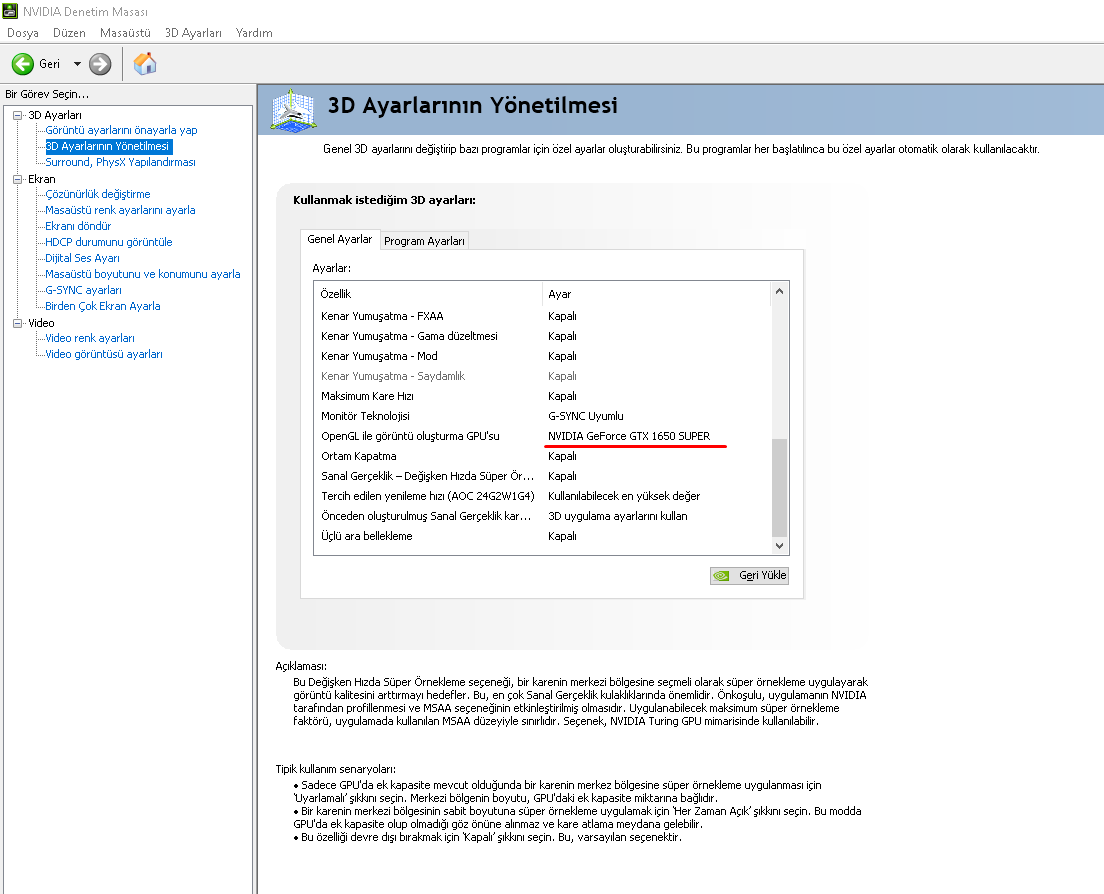Select Ortam Kapatma row
1104x894 pixels.
543,457
